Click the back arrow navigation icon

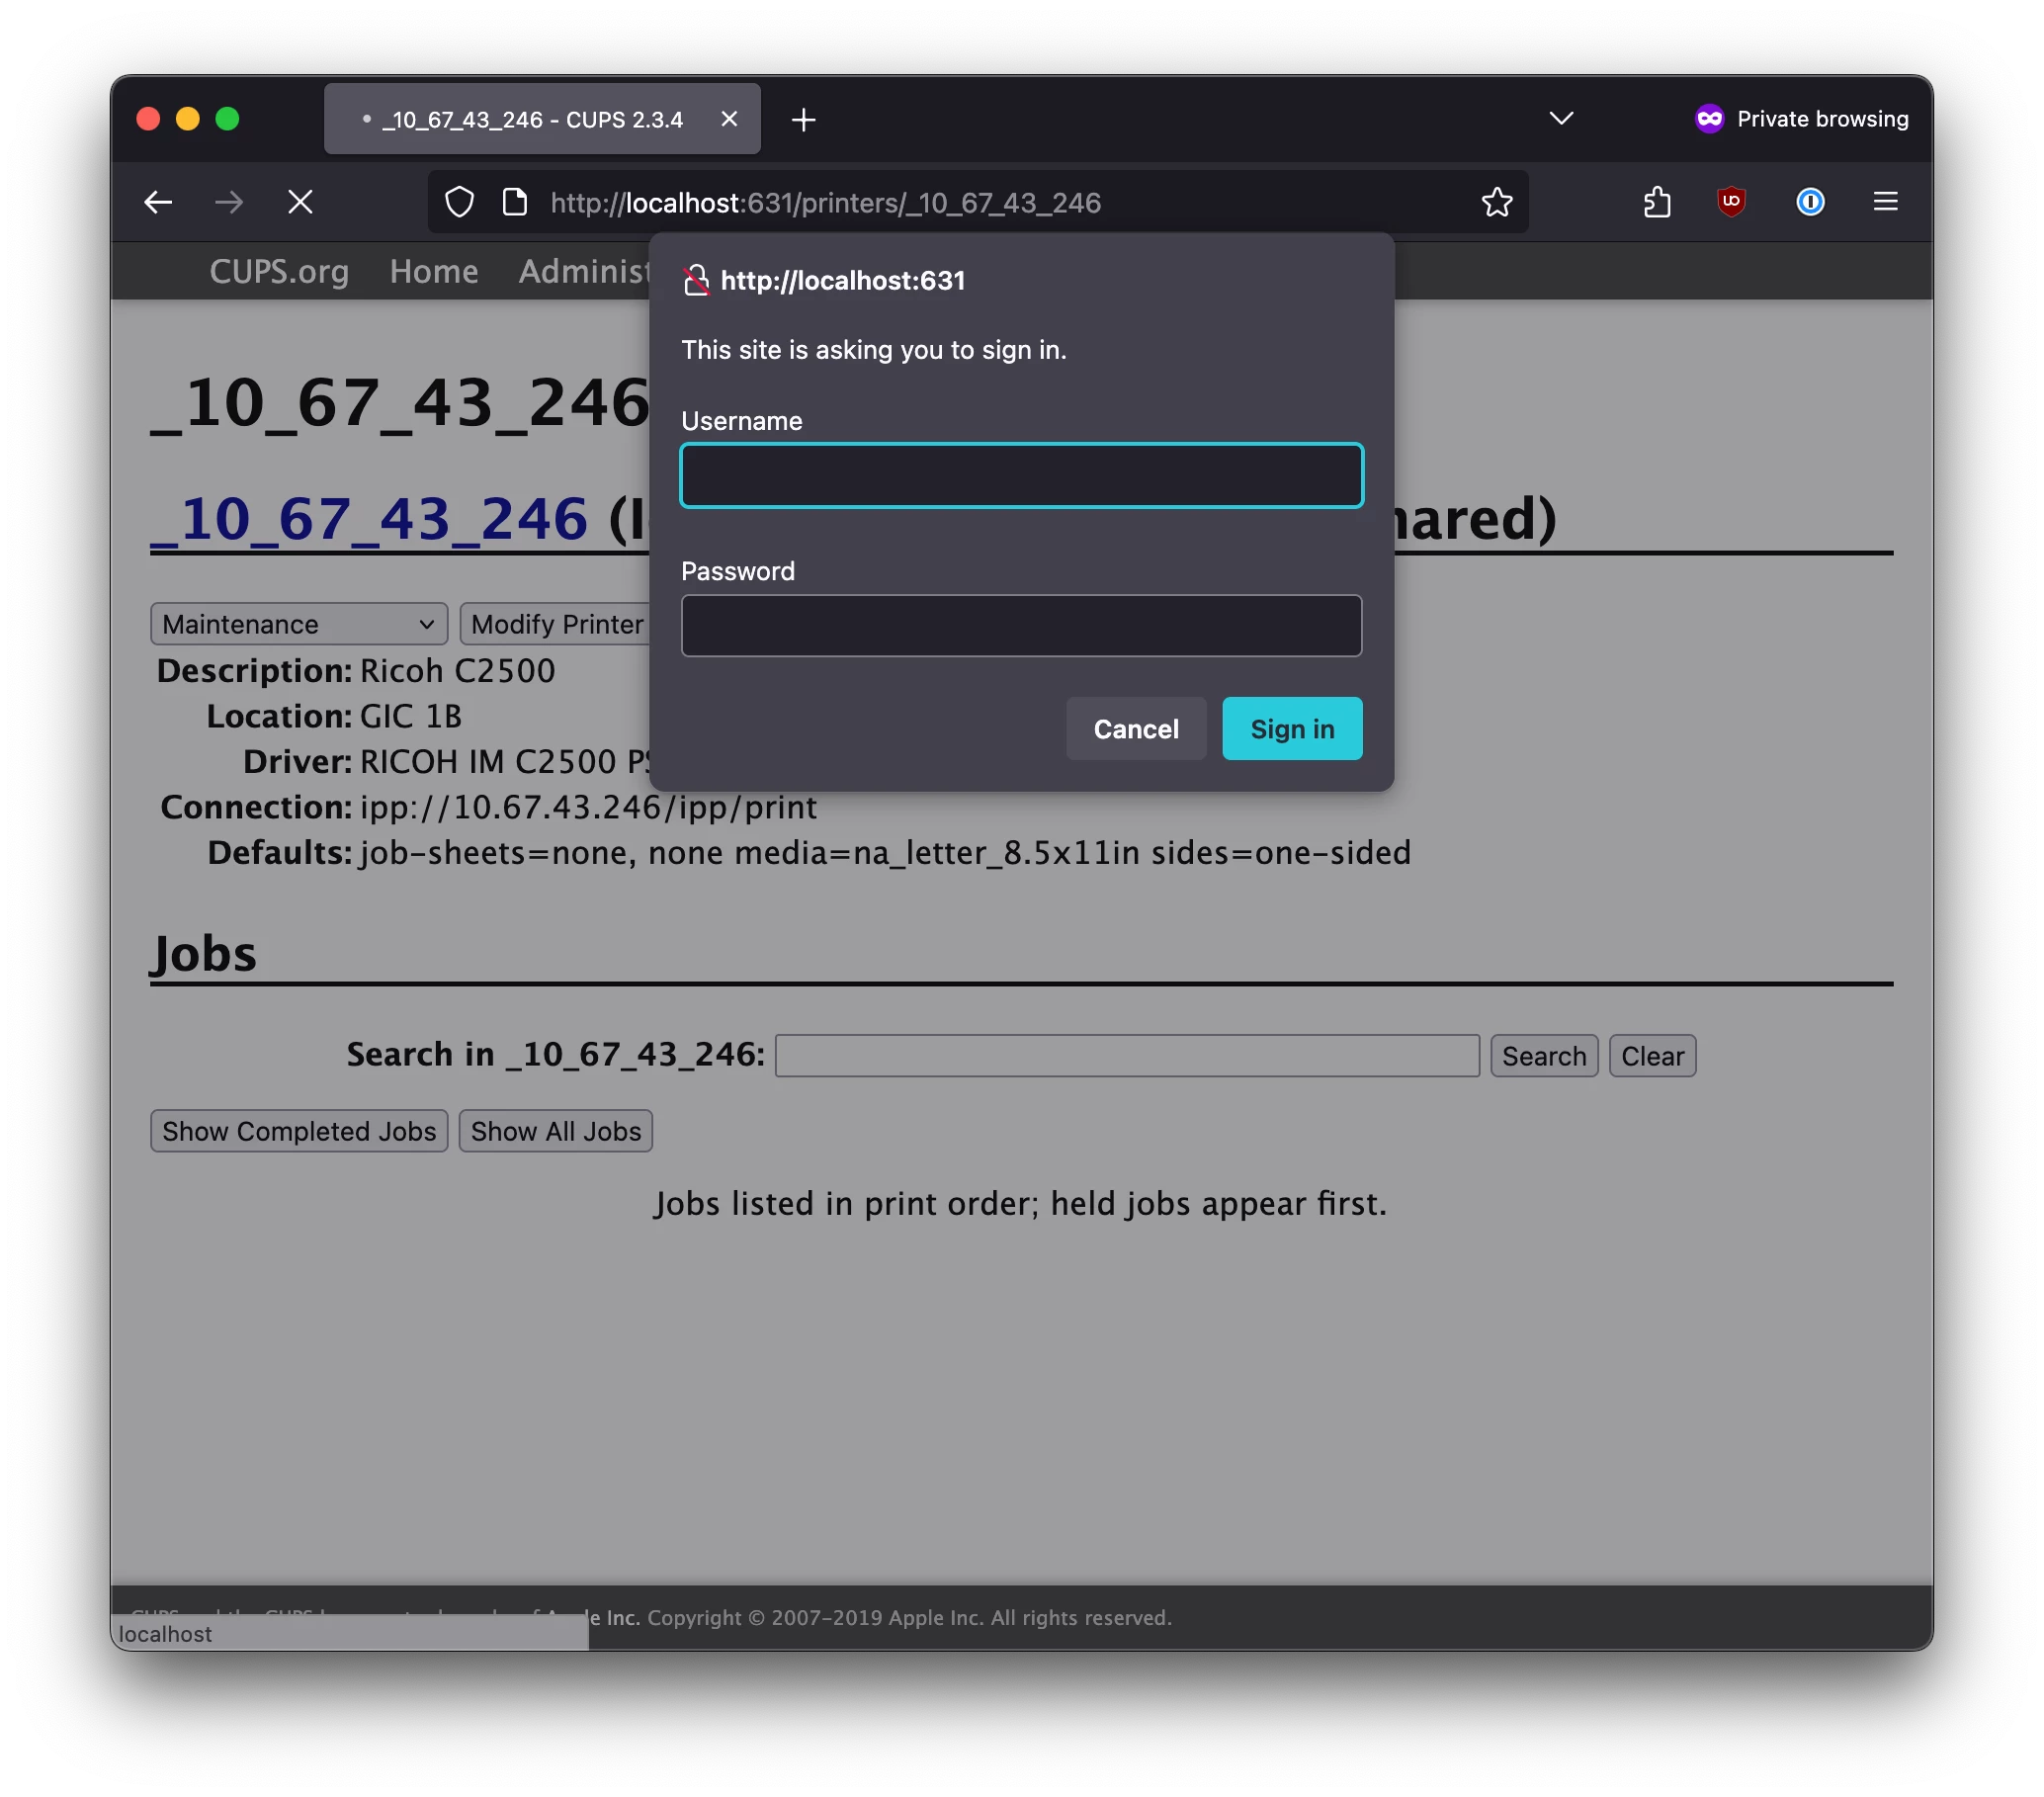click(158, 202)
